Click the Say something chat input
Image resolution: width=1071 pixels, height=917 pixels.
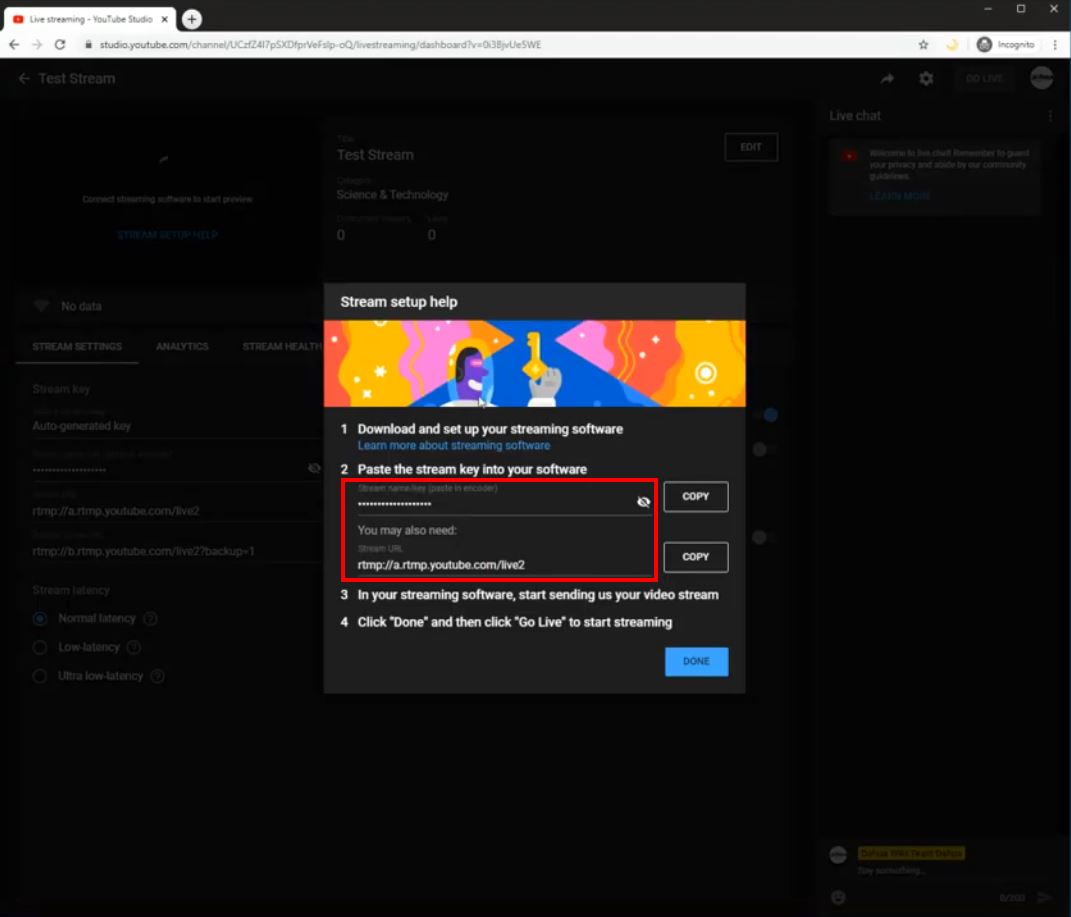[891, 871]
